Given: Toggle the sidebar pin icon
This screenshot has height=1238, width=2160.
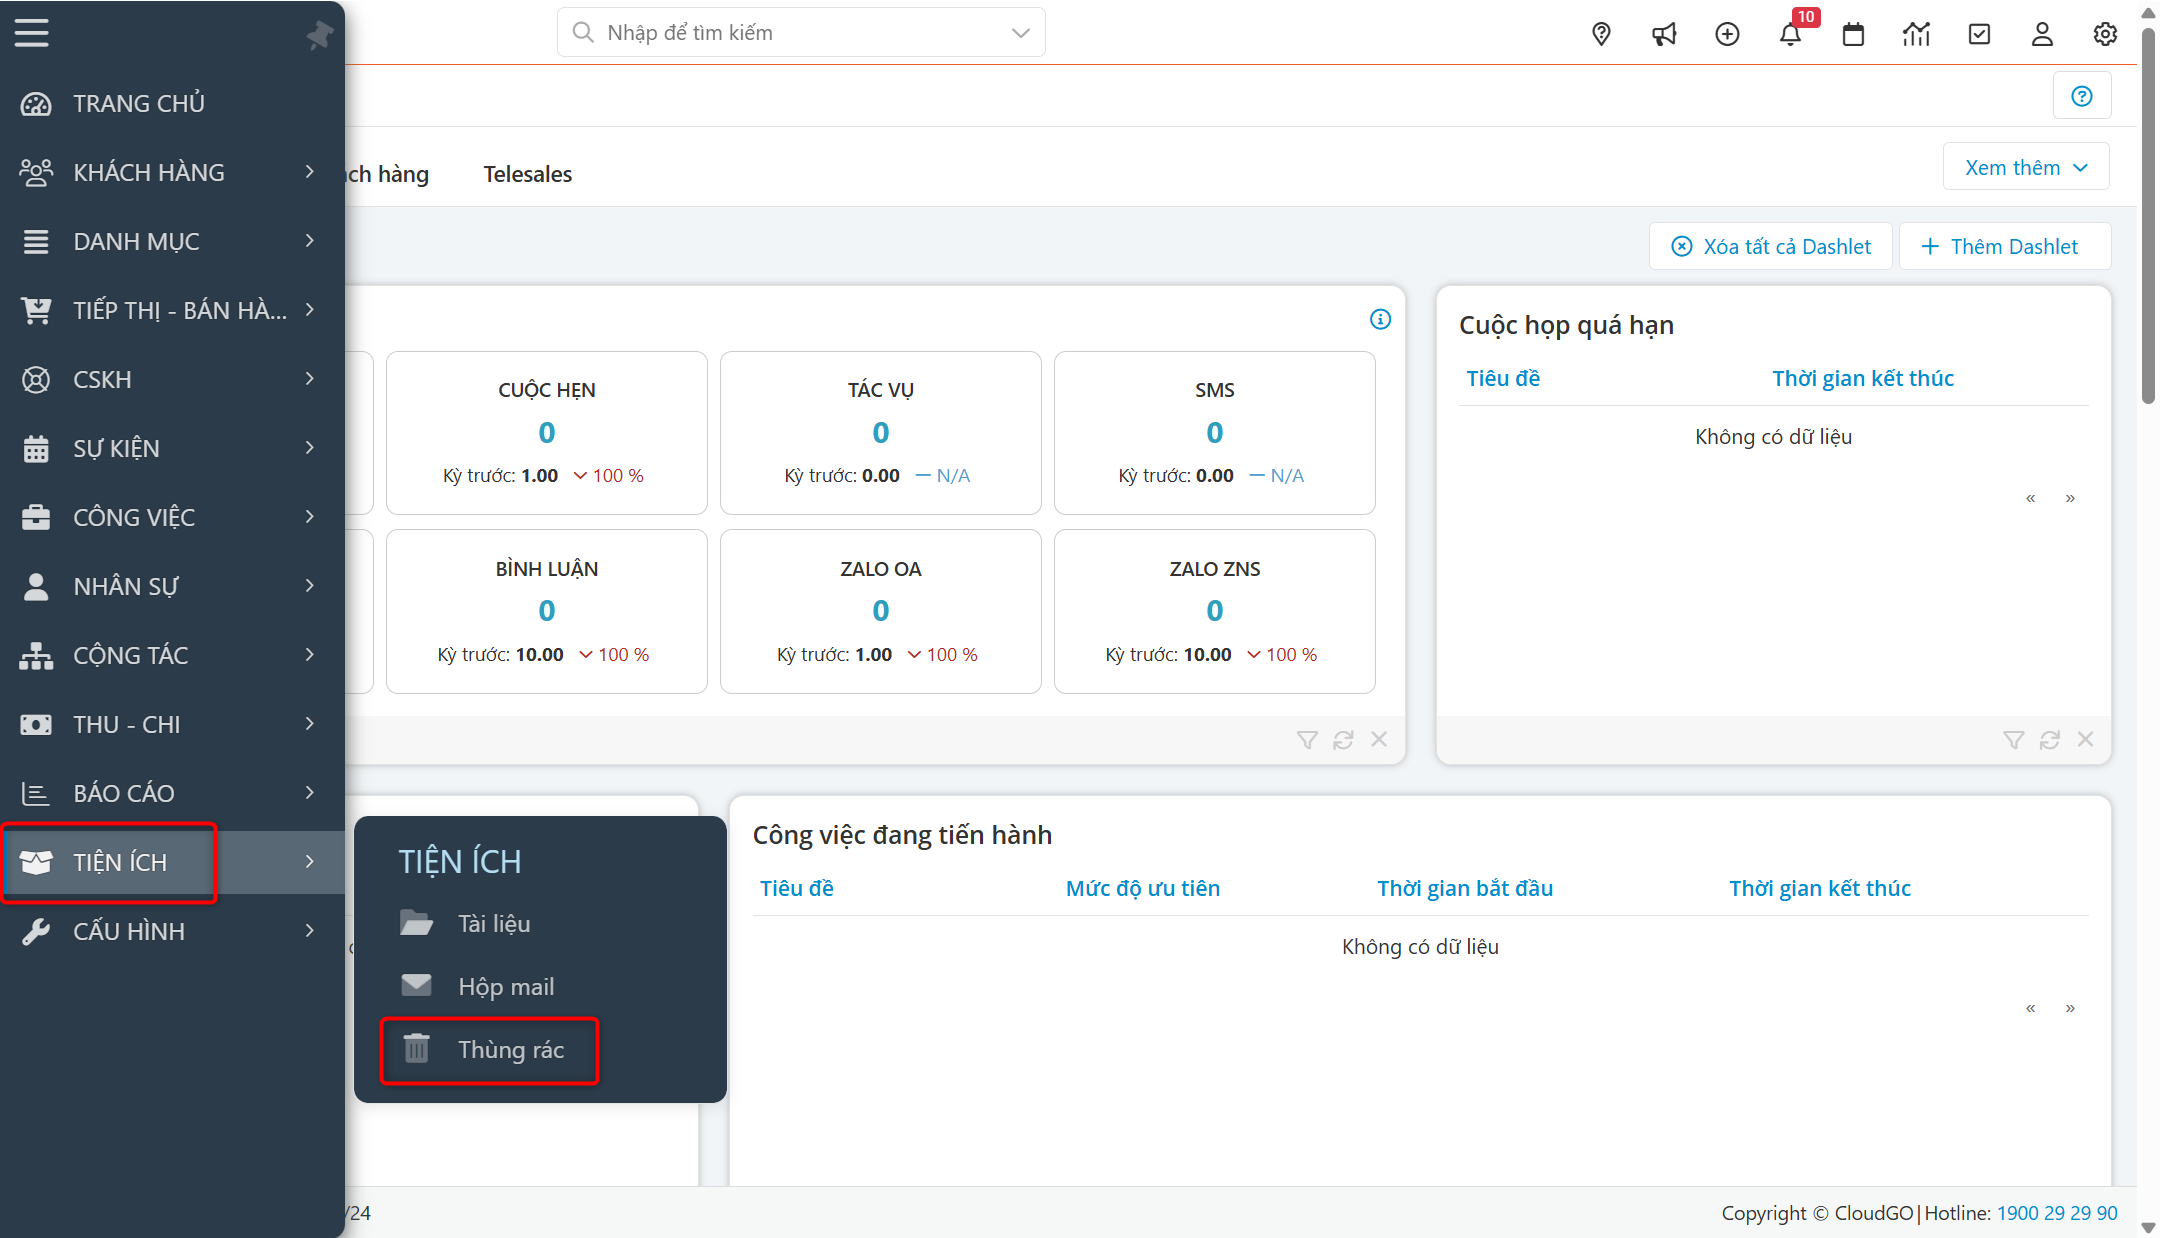Looking at the screenshot, I should 319,36.
